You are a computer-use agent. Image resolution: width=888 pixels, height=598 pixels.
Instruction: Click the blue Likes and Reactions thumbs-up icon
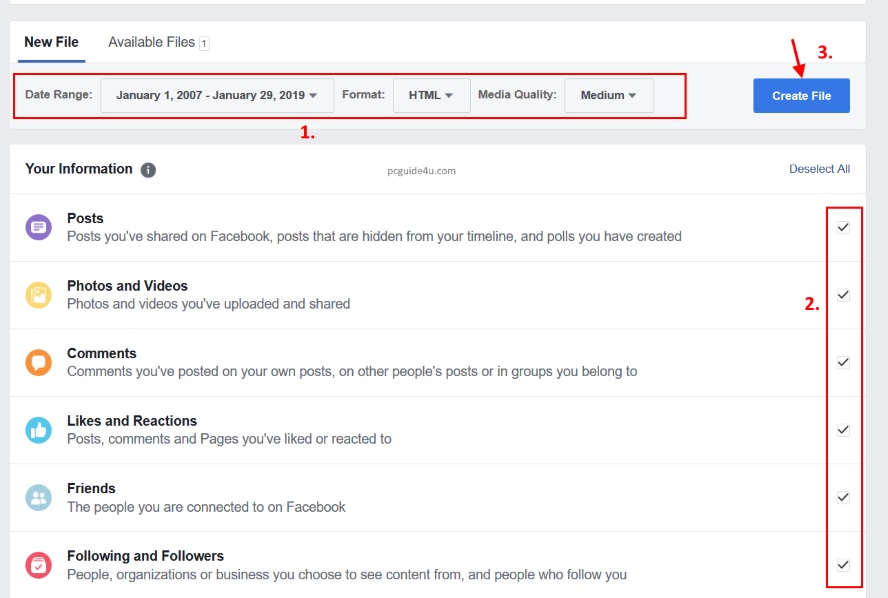tap(38, 430)
